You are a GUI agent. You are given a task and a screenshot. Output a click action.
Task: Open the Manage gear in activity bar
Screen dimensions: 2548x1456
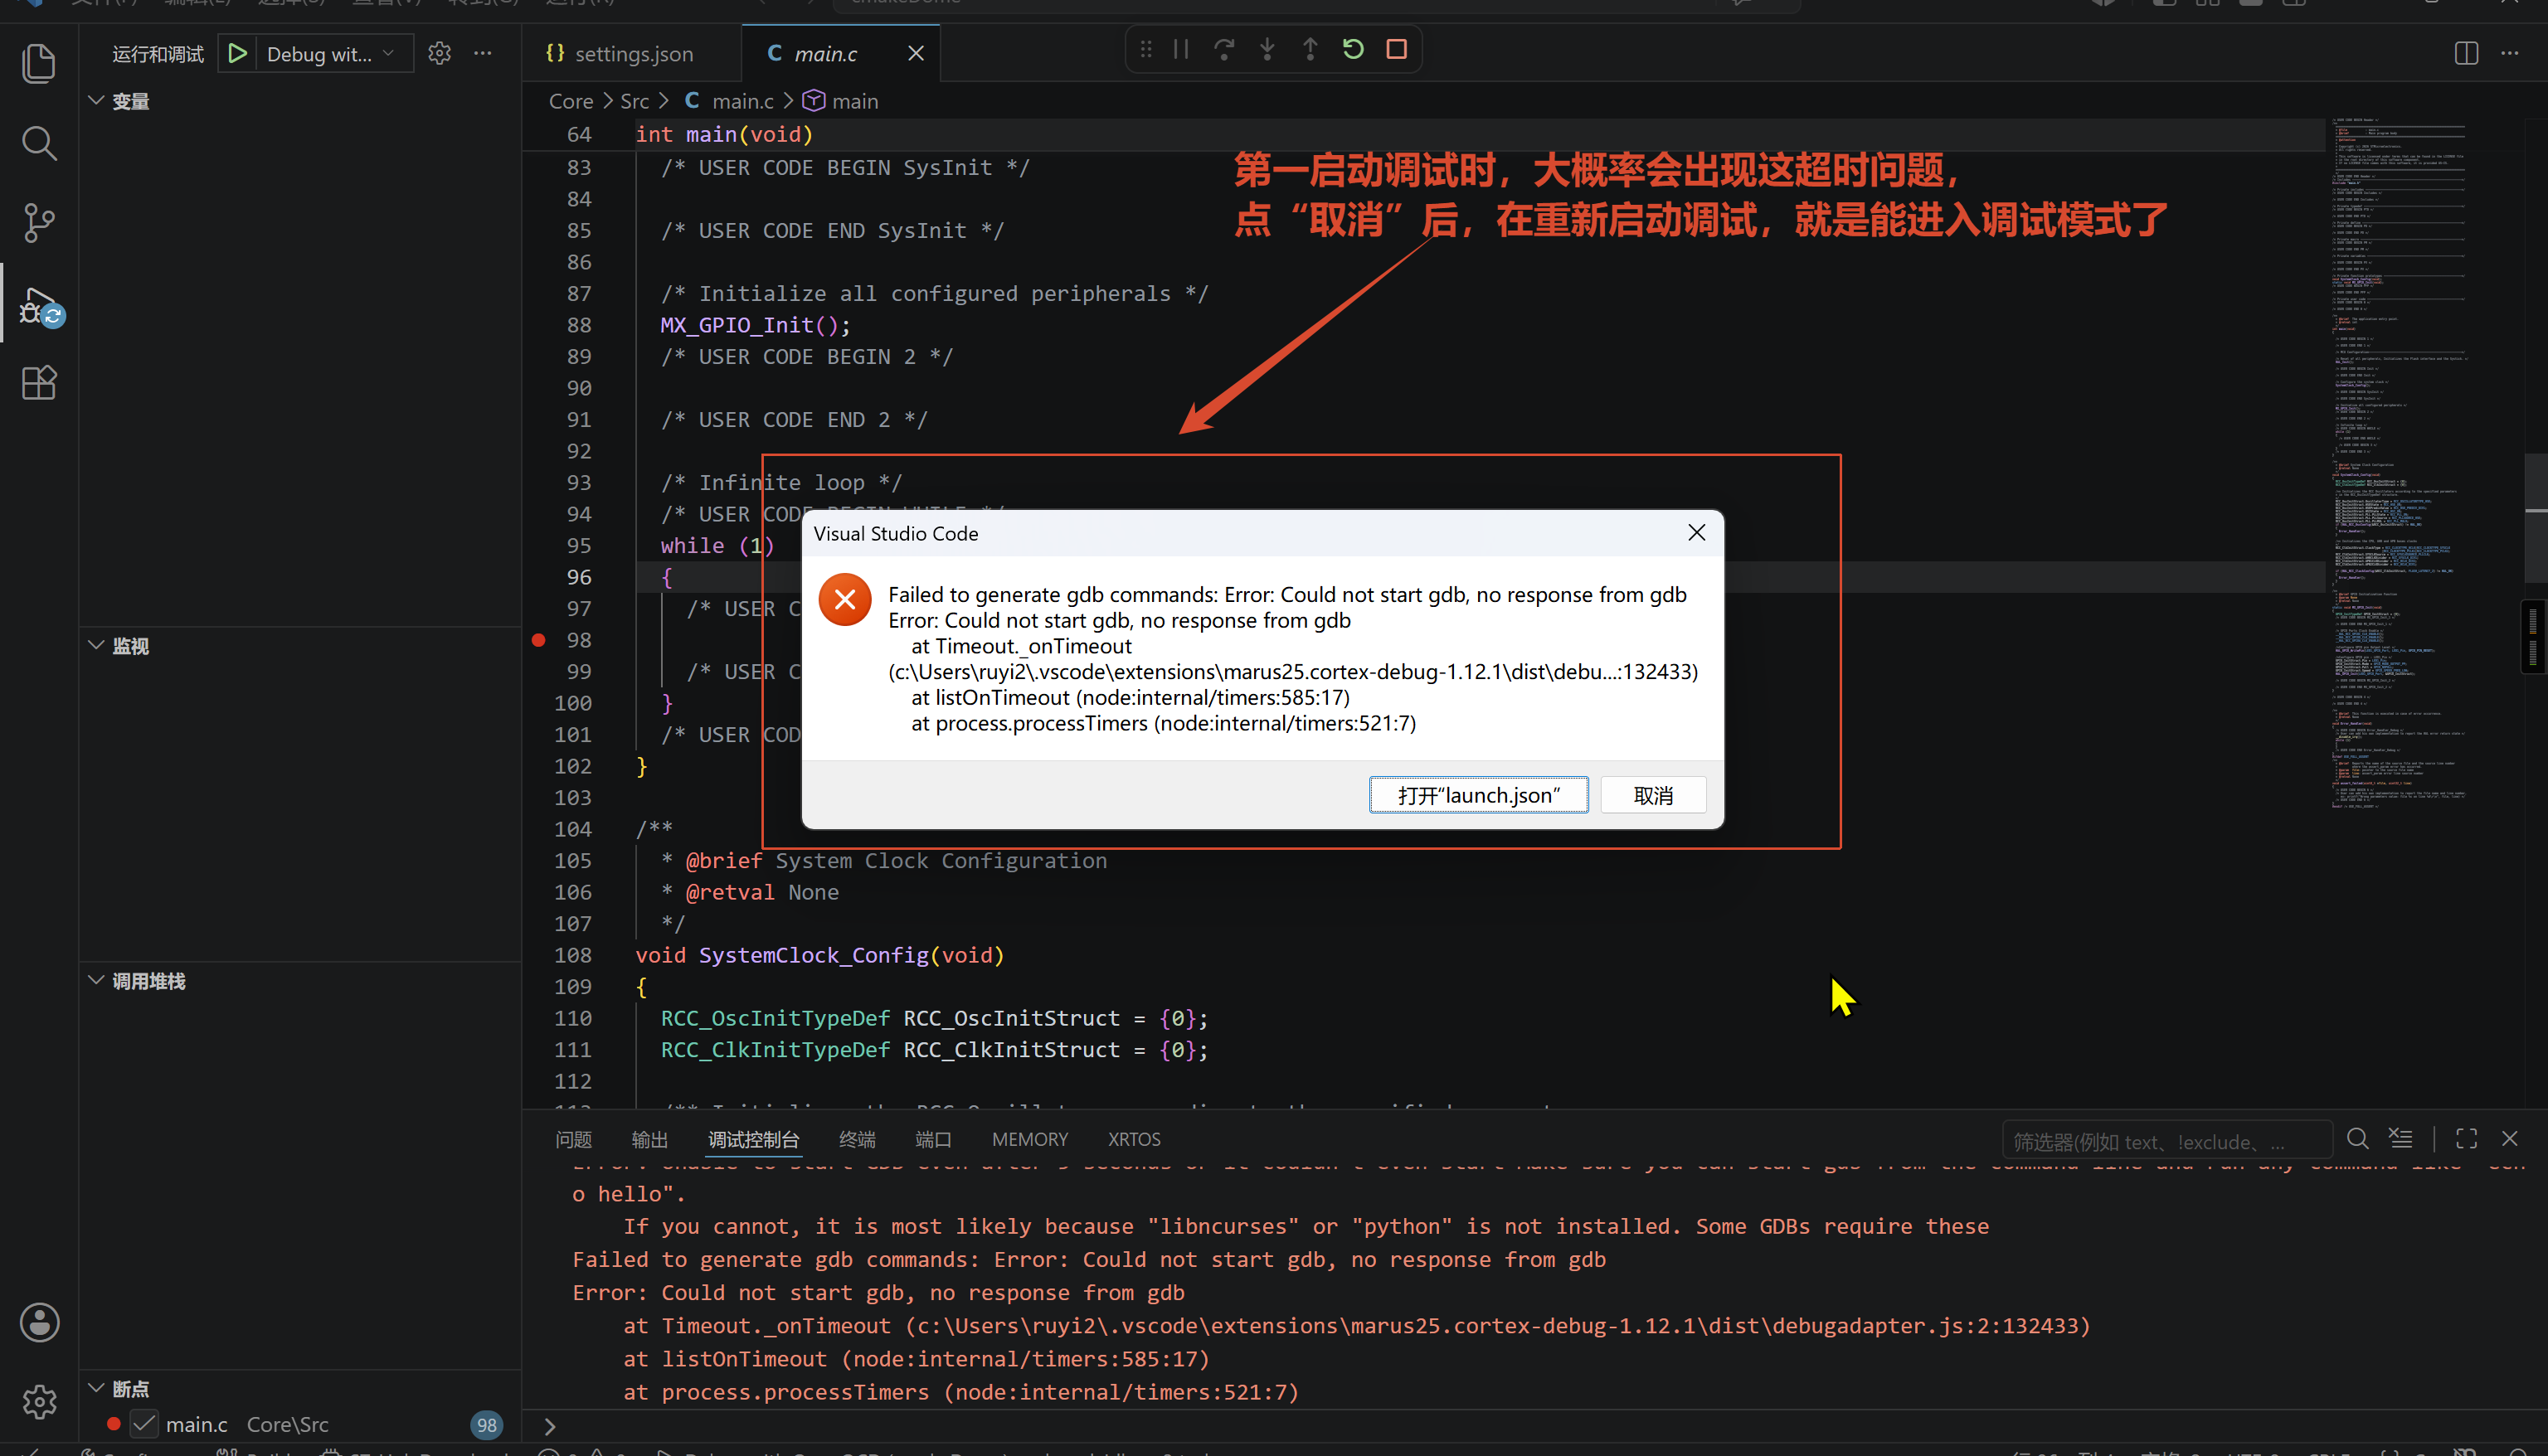pos(39,1402)
